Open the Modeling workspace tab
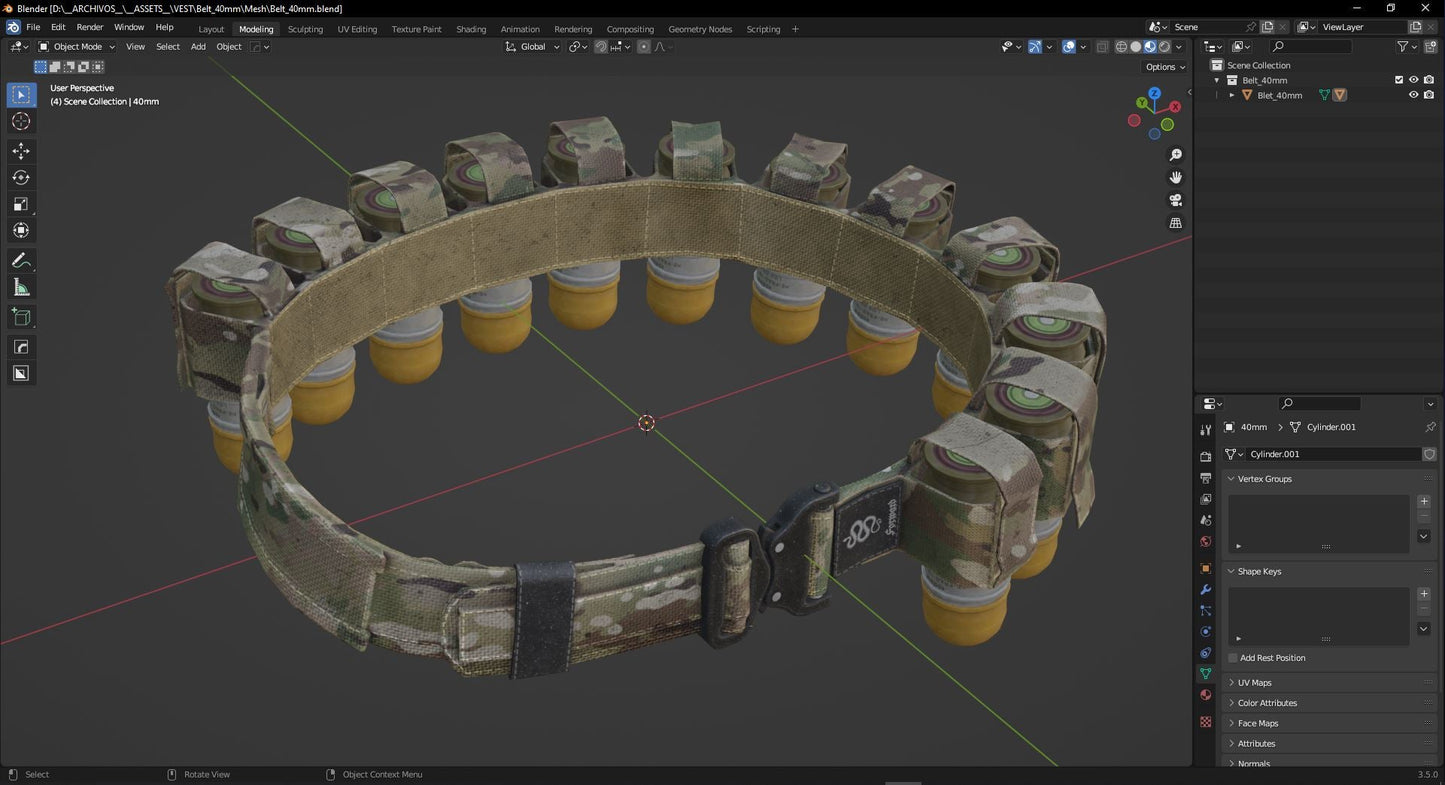The image size is (1445, 785). [x=256, y=28]
